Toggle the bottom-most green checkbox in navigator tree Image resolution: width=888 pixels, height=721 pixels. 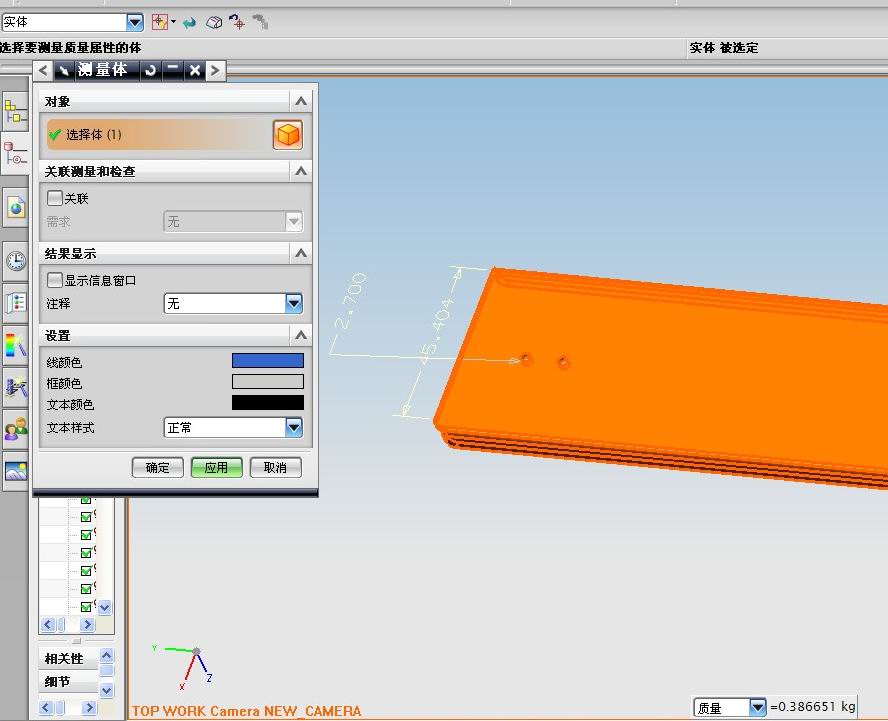pos(86,607)
